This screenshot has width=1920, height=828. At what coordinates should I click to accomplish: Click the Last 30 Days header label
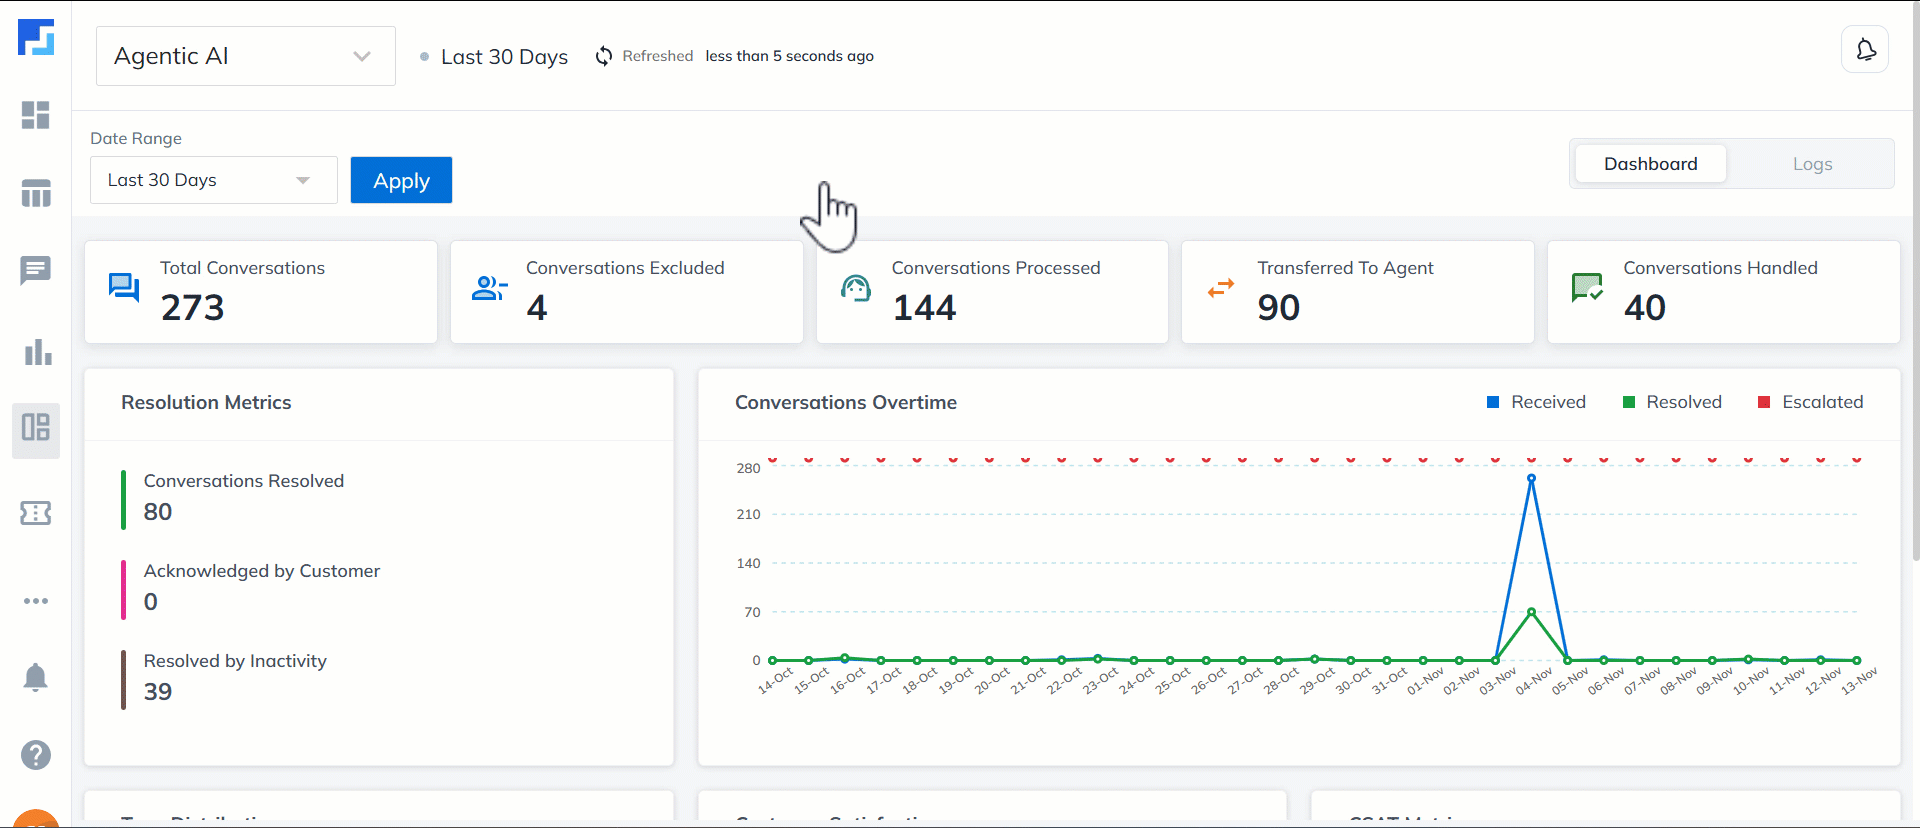point(504,57)
